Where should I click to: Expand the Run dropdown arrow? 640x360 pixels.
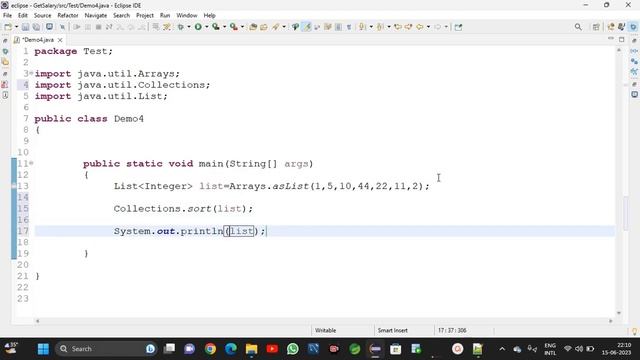coord(207,27)
